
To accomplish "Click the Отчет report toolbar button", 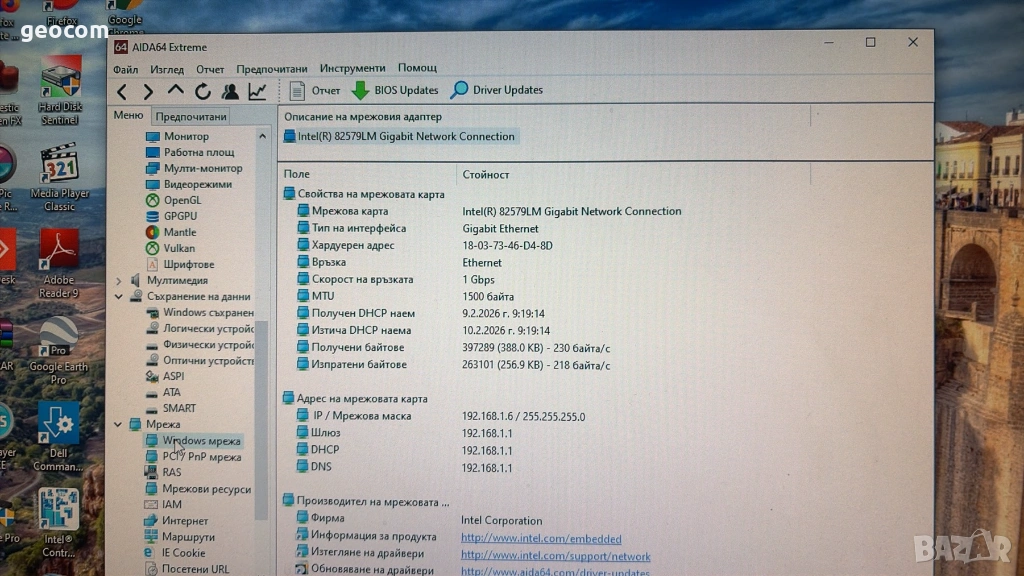I will [315, 90].
